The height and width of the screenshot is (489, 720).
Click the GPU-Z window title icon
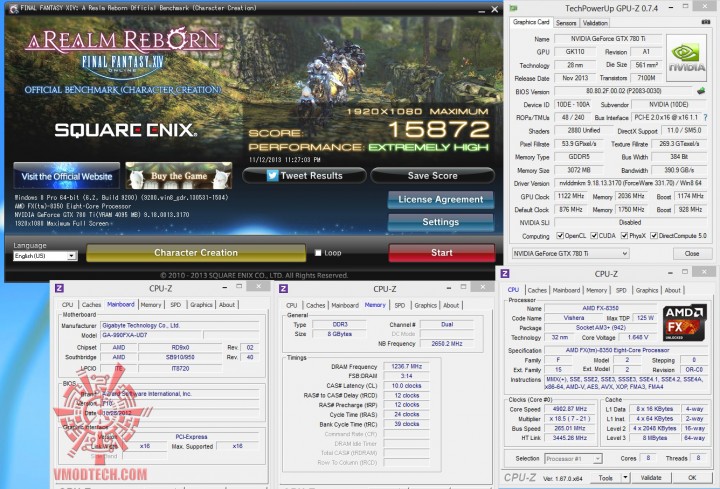coord(513,8)
